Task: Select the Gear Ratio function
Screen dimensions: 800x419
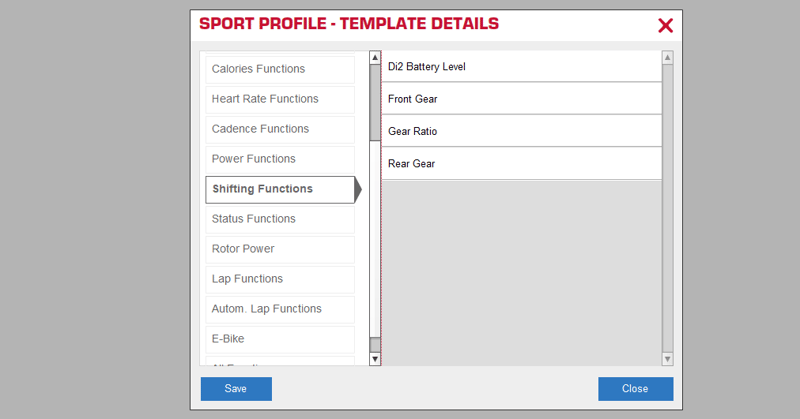Action: (x=520, y=131)
